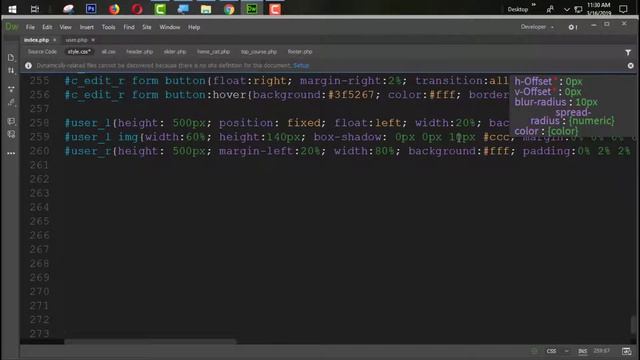Select the related file left of header.php
The image size is (640, 360).
(108, 52)
